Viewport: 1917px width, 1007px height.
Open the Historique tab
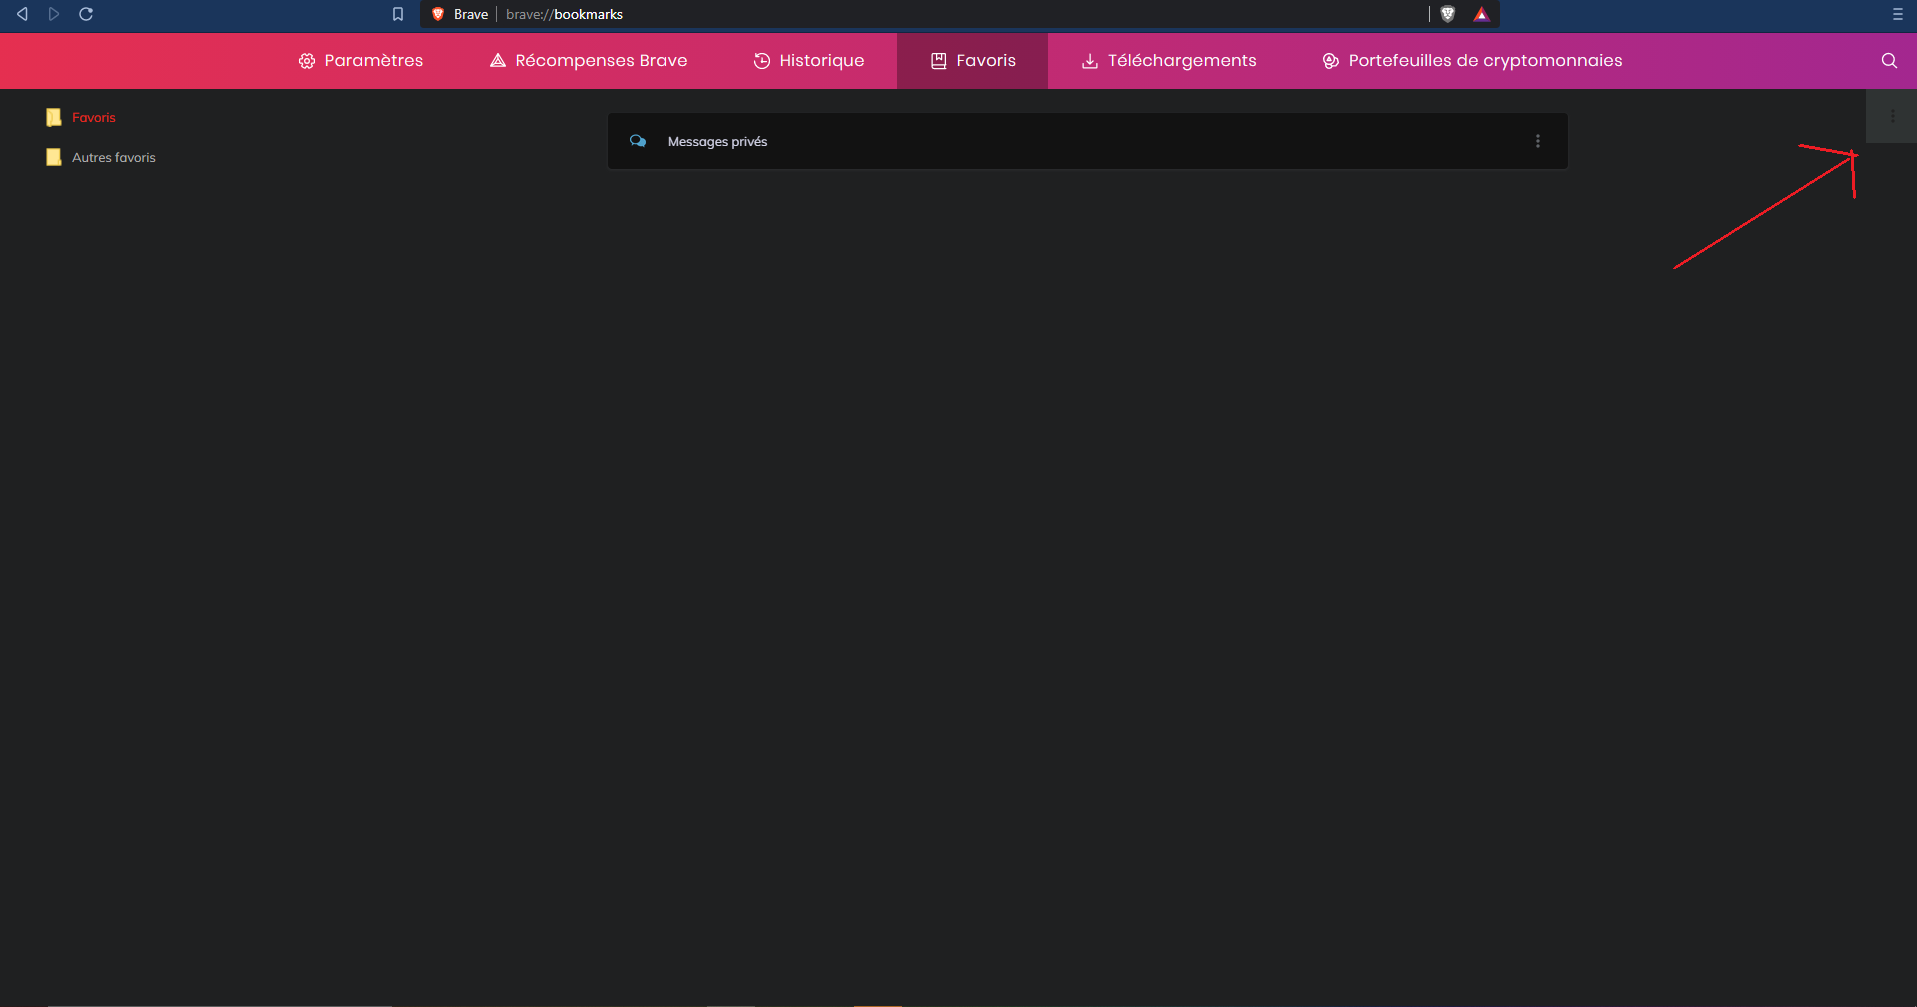point(808,61)
